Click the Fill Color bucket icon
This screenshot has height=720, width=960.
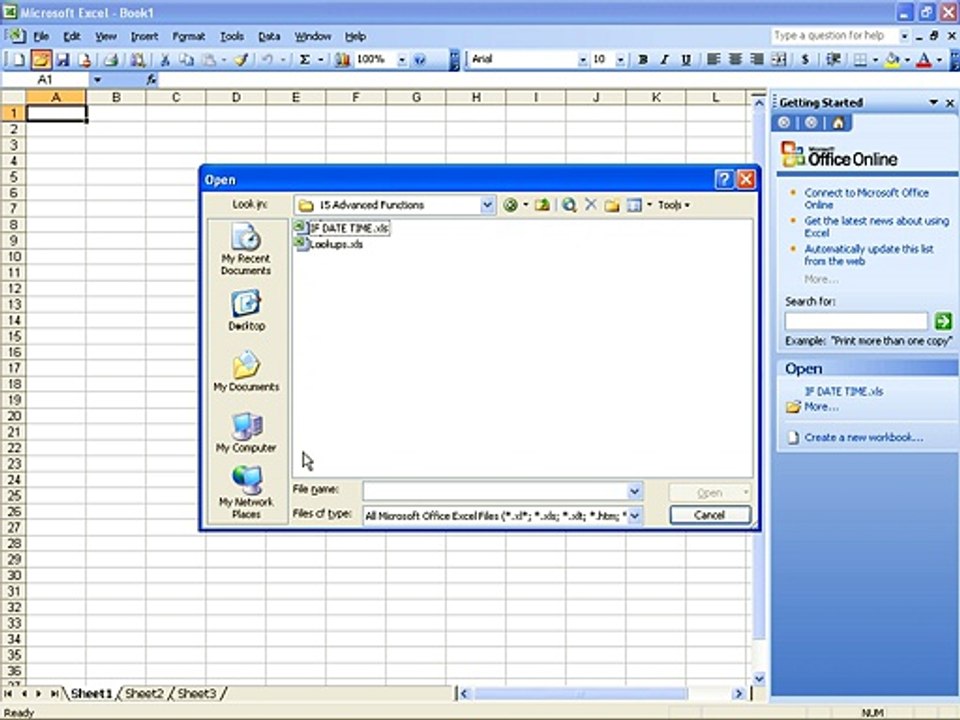893,59
